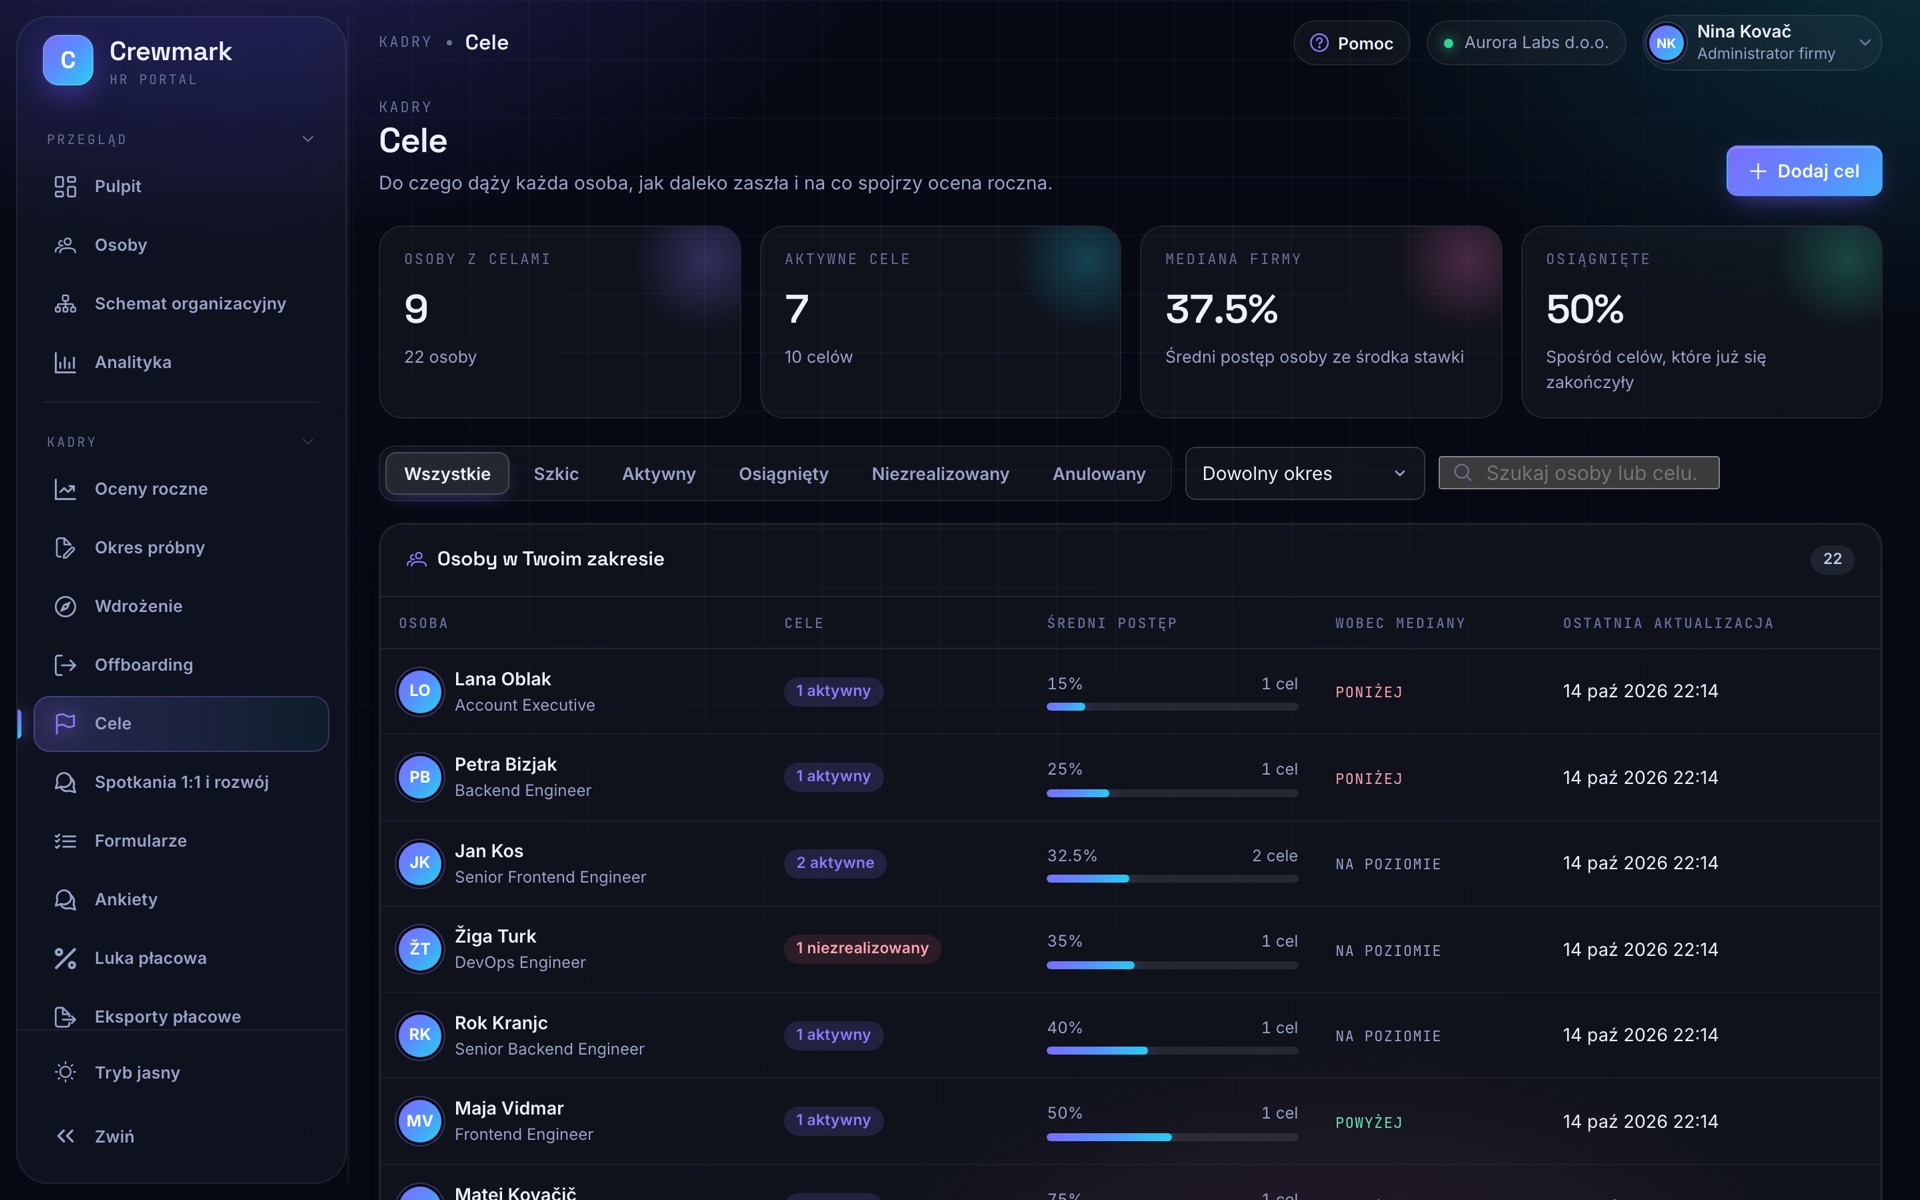Screen dimensions: 1920x1200
Task: Open the Luka płacowa percent icon
Action: coord(65,958)
